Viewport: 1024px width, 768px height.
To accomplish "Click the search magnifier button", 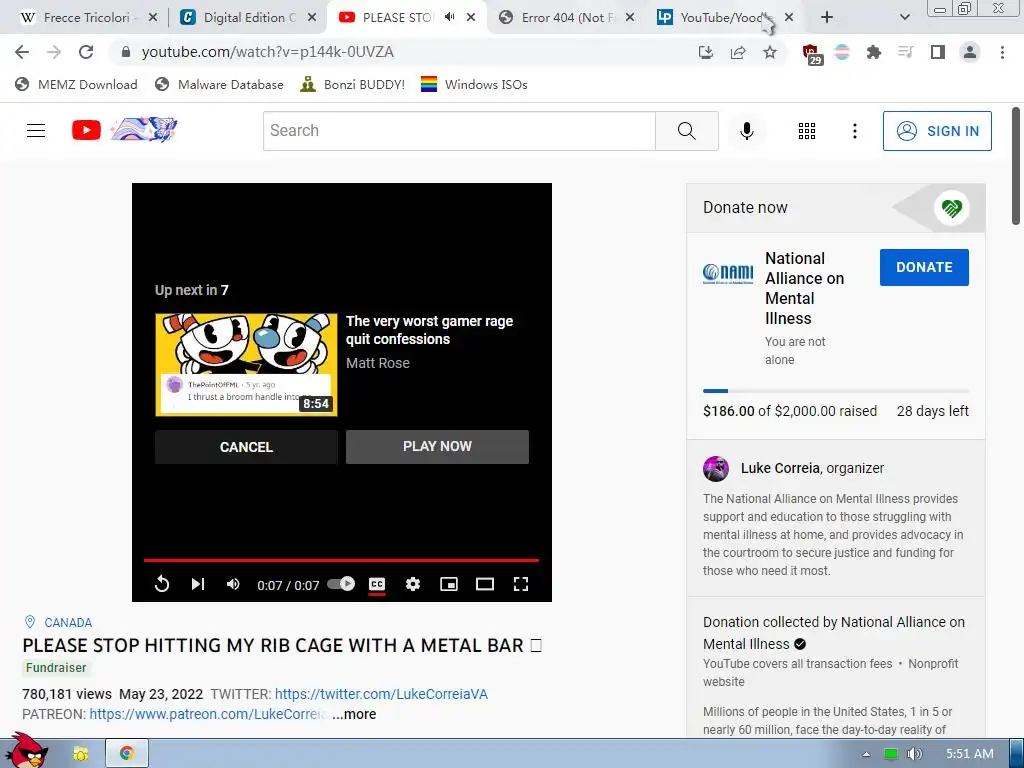I will 686,131.
